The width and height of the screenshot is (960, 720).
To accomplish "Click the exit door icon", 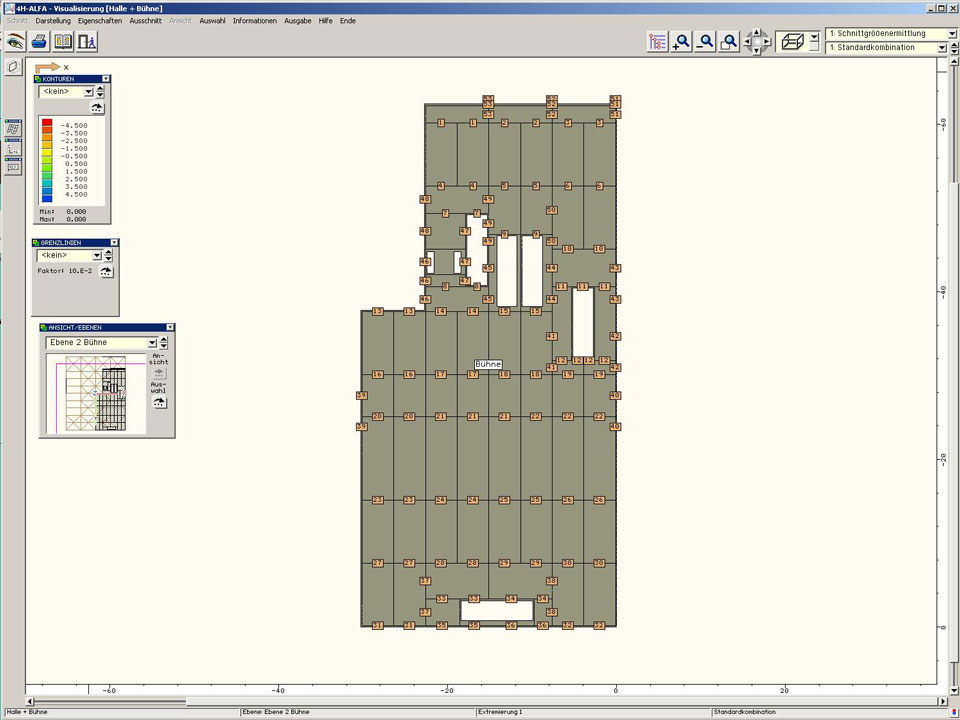I will [x=87, y=41].
